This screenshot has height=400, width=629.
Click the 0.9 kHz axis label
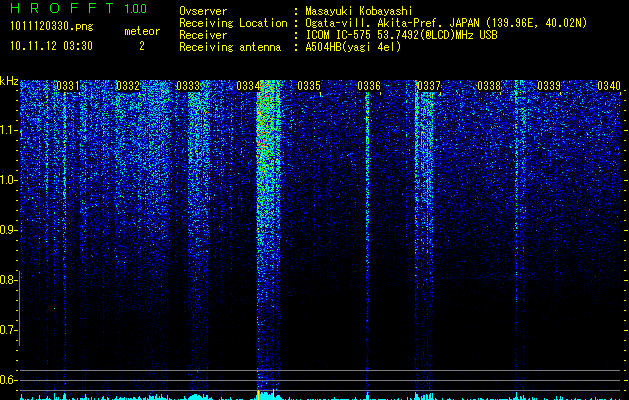click(x=9, y=230)
